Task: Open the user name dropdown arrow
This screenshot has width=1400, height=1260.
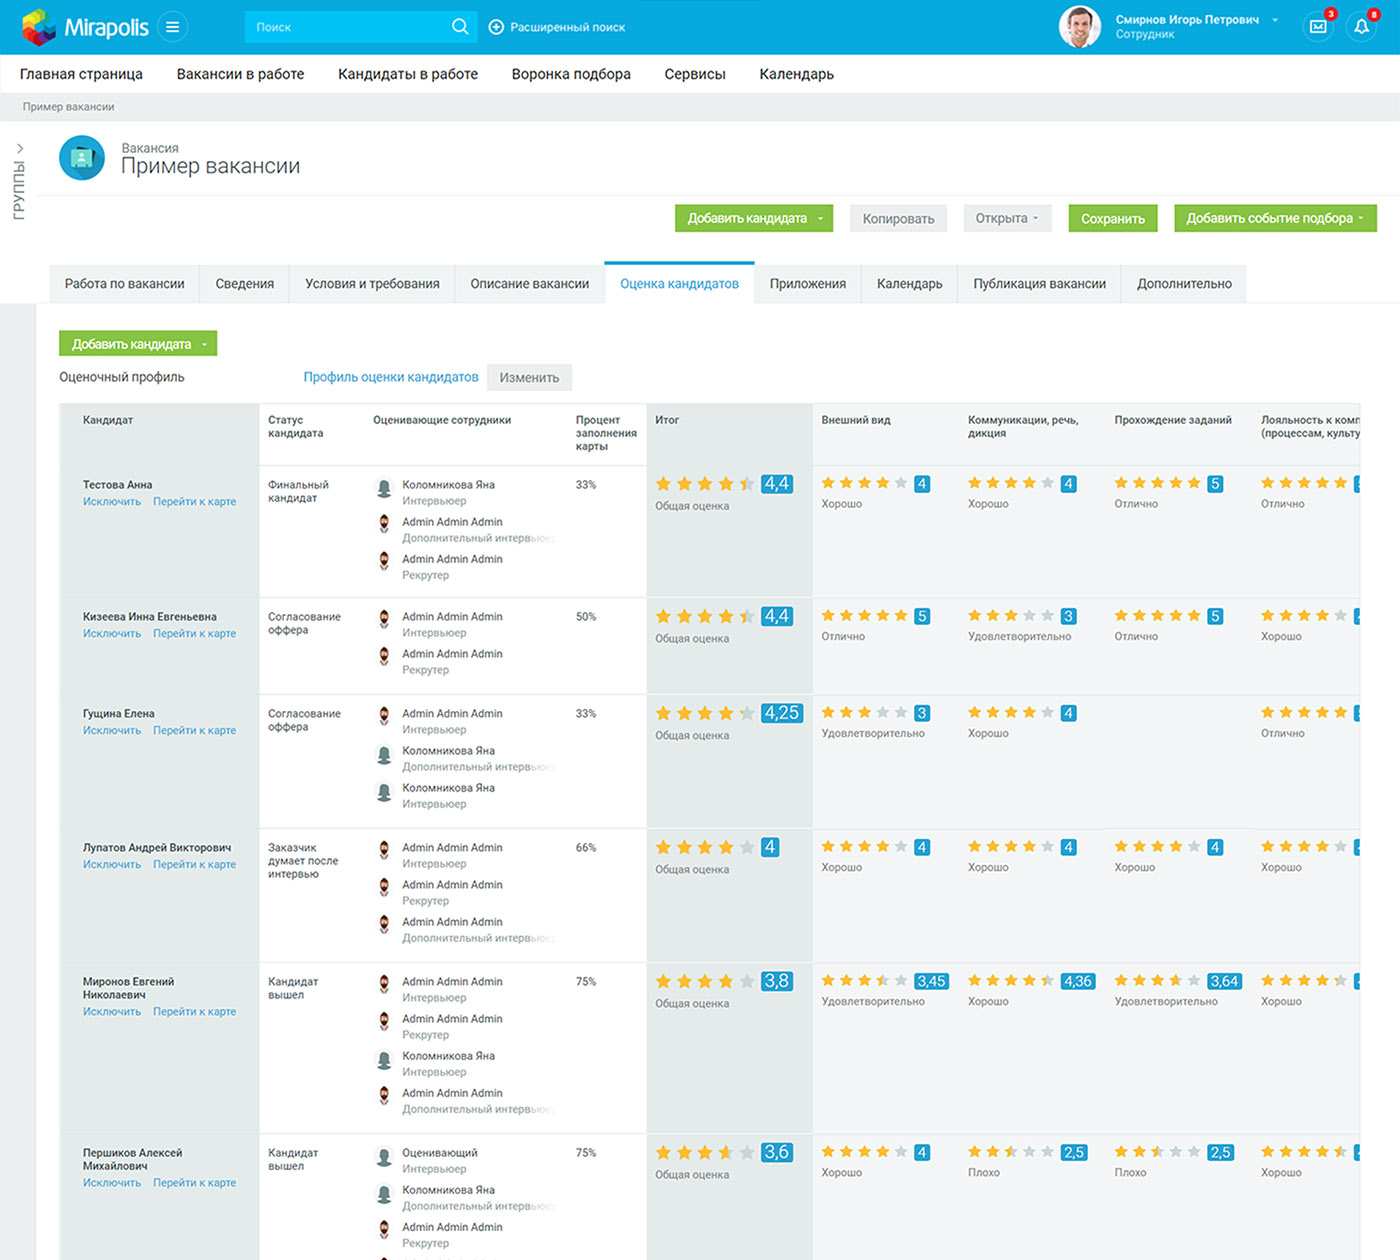Action: (1275, 20)
